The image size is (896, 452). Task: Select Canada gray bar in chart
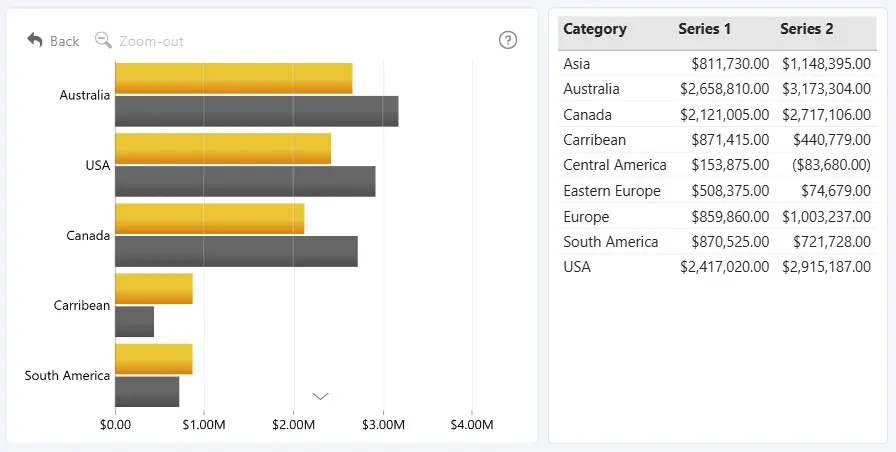(x=237, y=251)
